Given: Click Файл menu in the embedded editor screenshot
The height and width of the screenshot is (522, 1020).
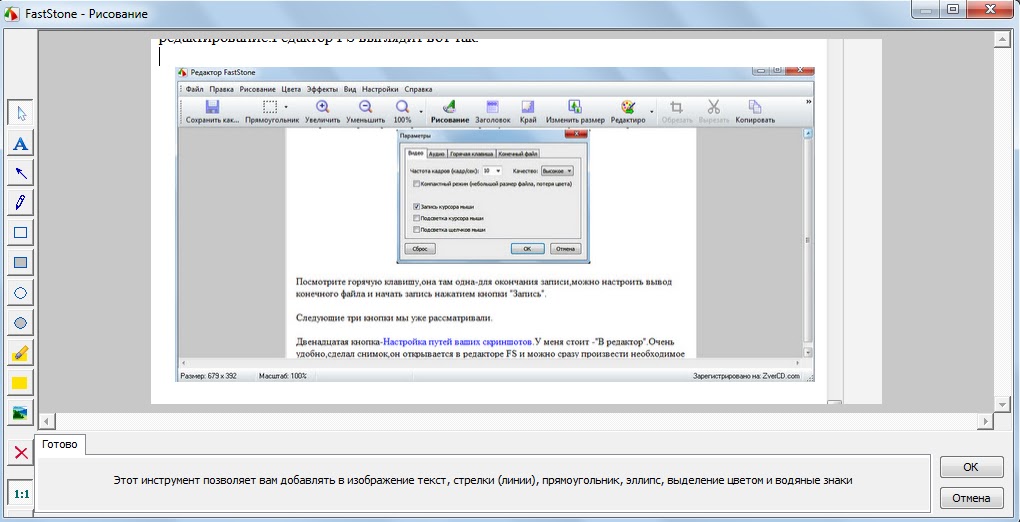Looking at the screenshot, I should click(x=195, y=89).
